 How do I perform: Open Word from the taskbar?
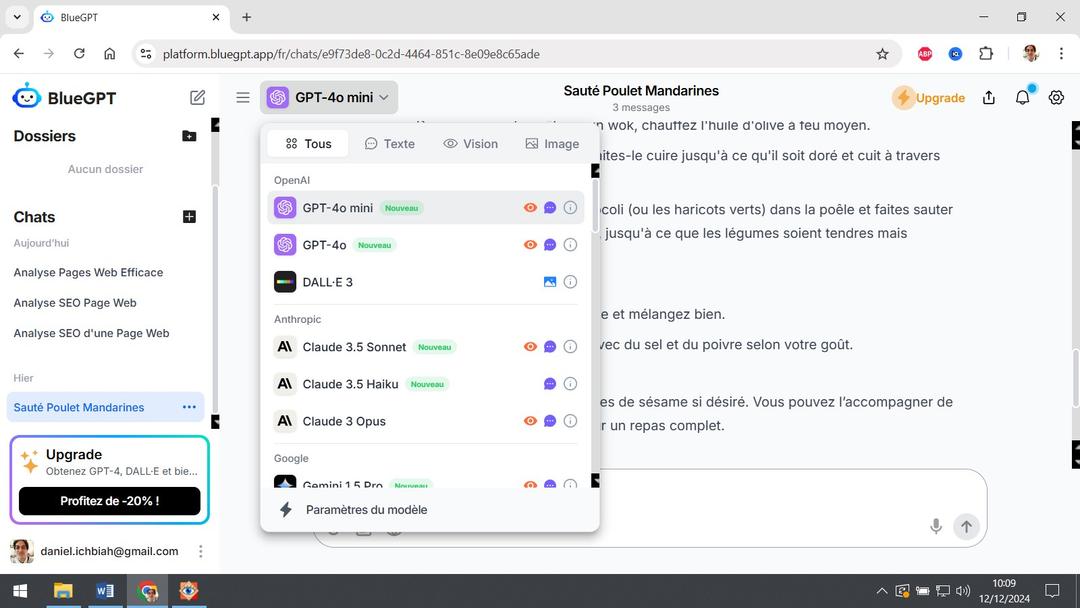(x=105, y=591)
